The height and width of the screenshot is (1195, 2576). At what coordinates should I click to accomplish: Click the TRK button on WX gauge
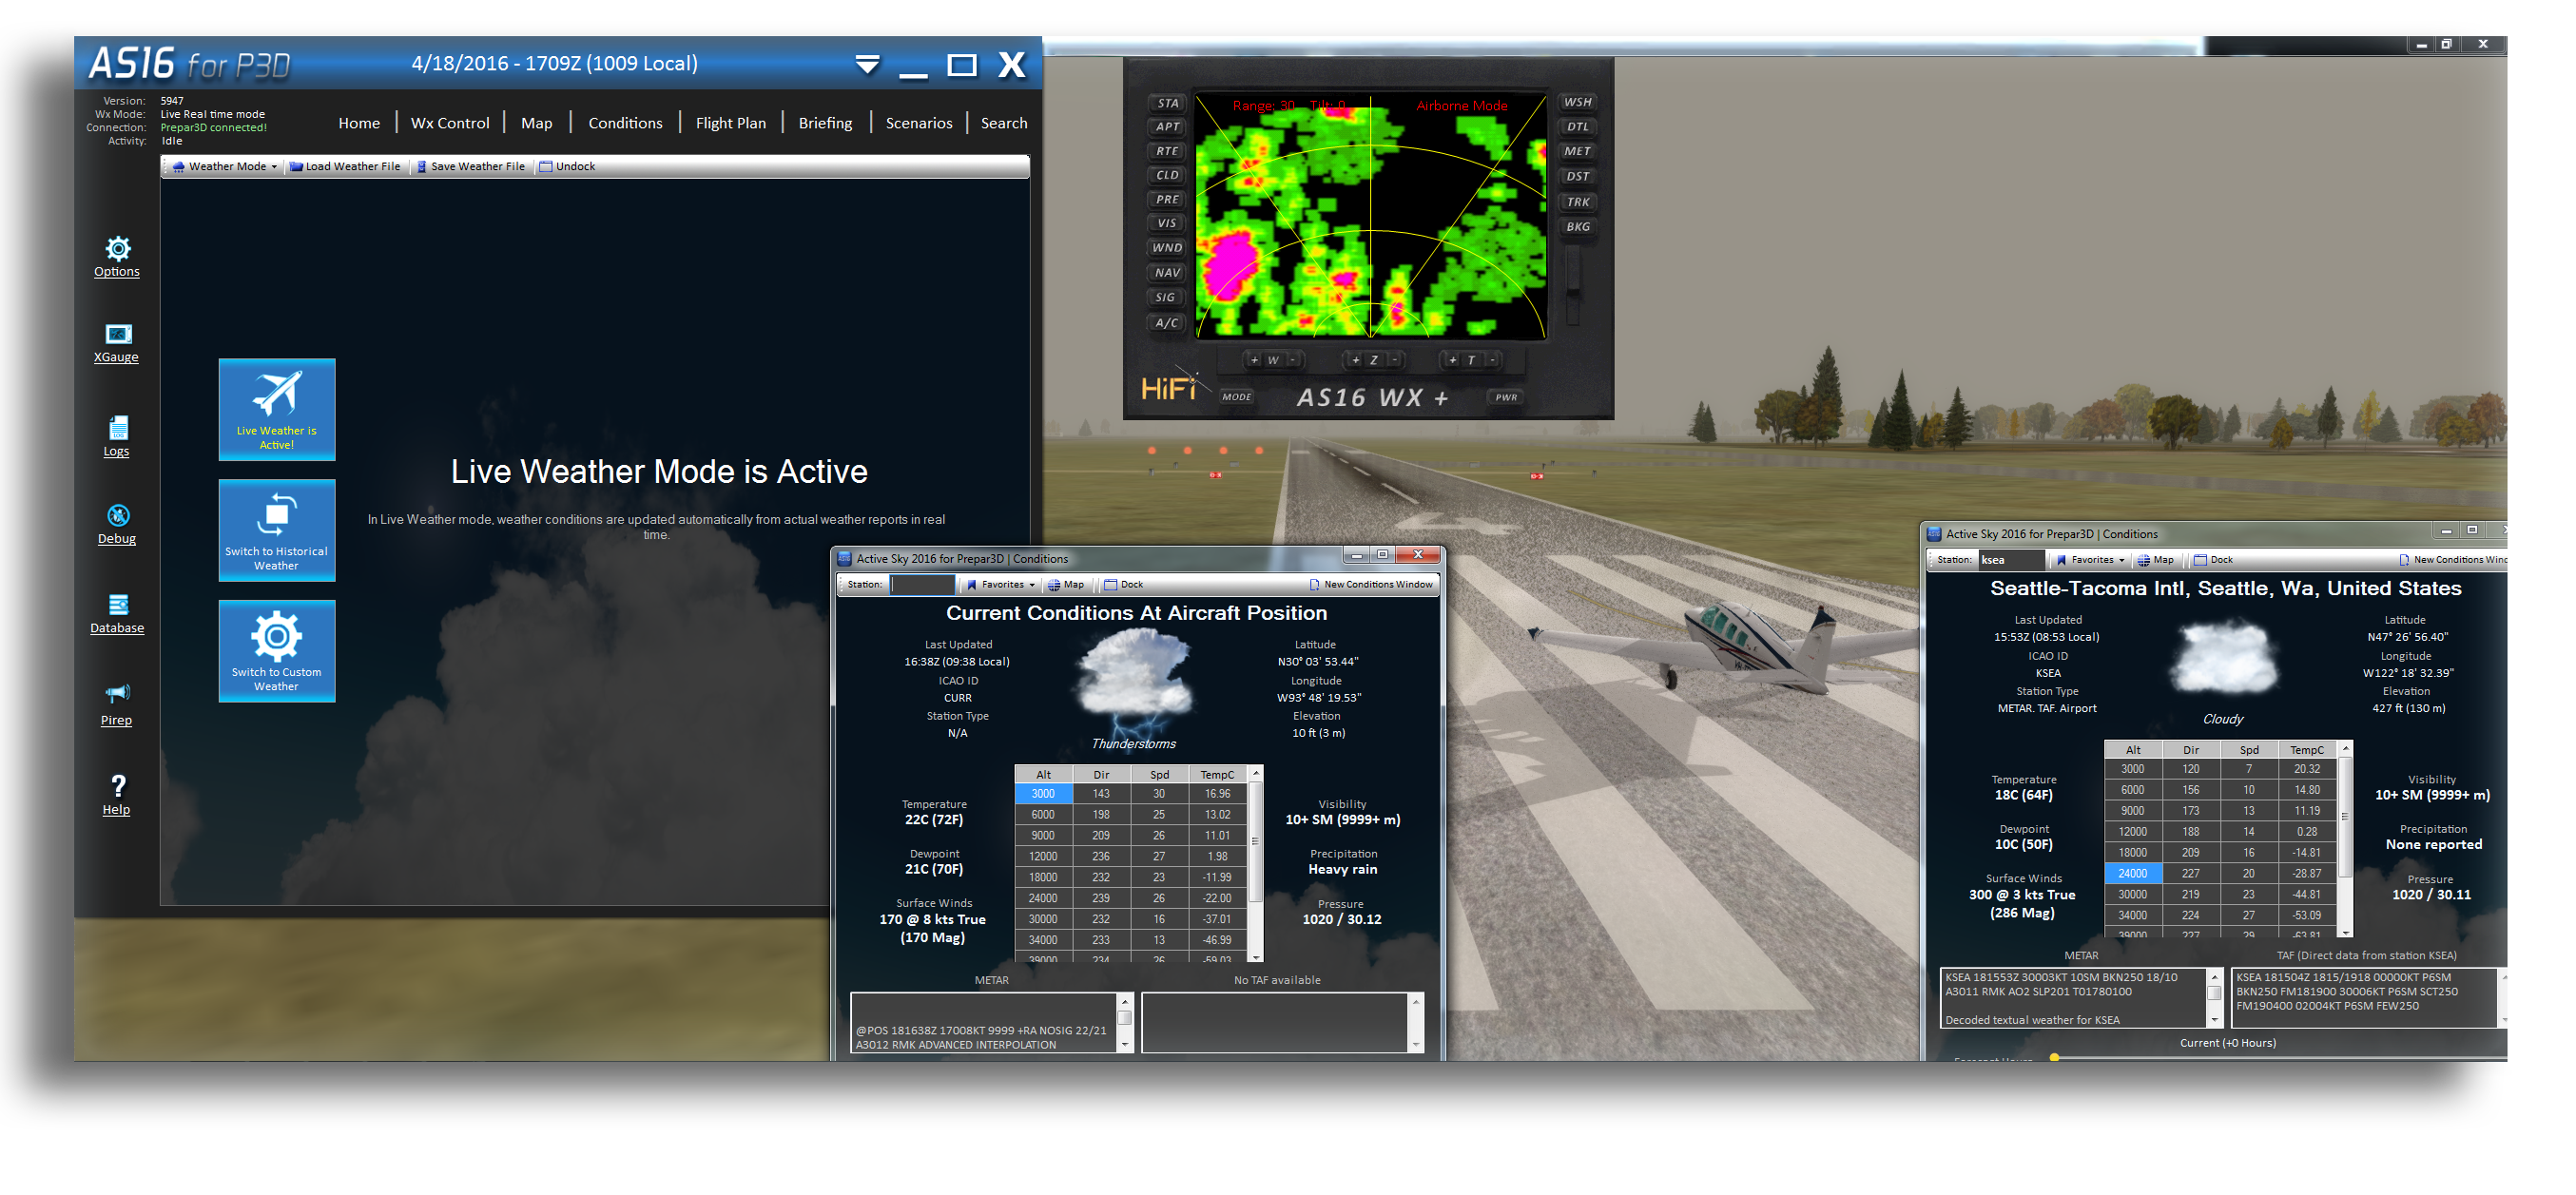[1577, 202]
